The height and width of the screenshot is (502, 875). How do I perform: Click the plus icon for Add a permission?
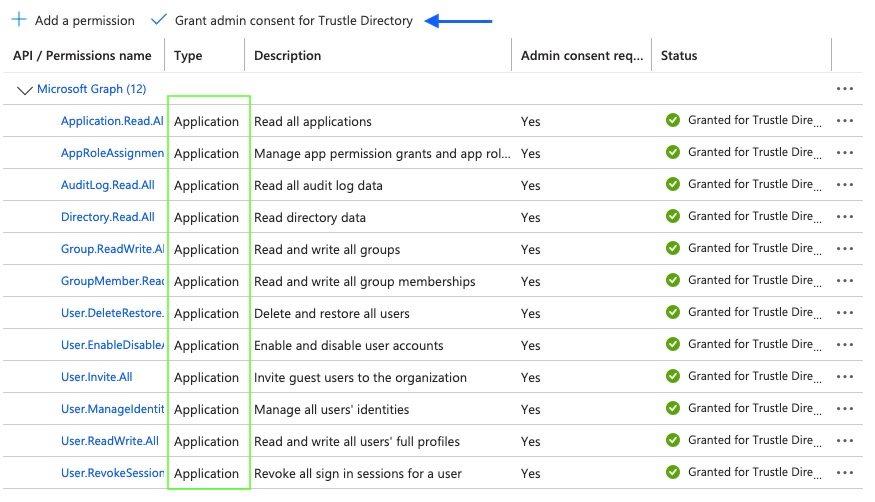[19, 20]
